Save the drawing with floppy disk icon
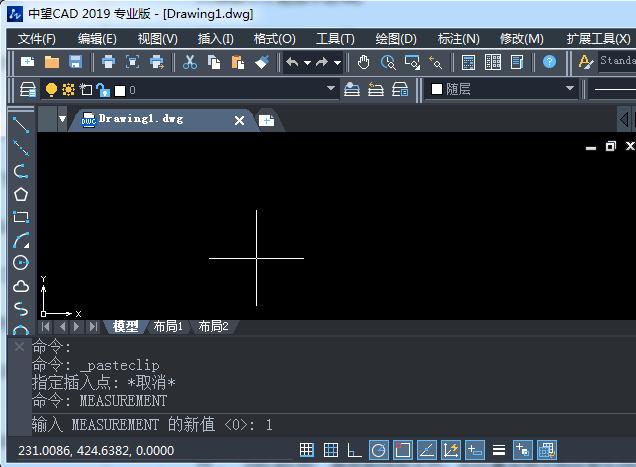Image resolution: width=636 pixels, height=467 pixels. pos(75,62)
